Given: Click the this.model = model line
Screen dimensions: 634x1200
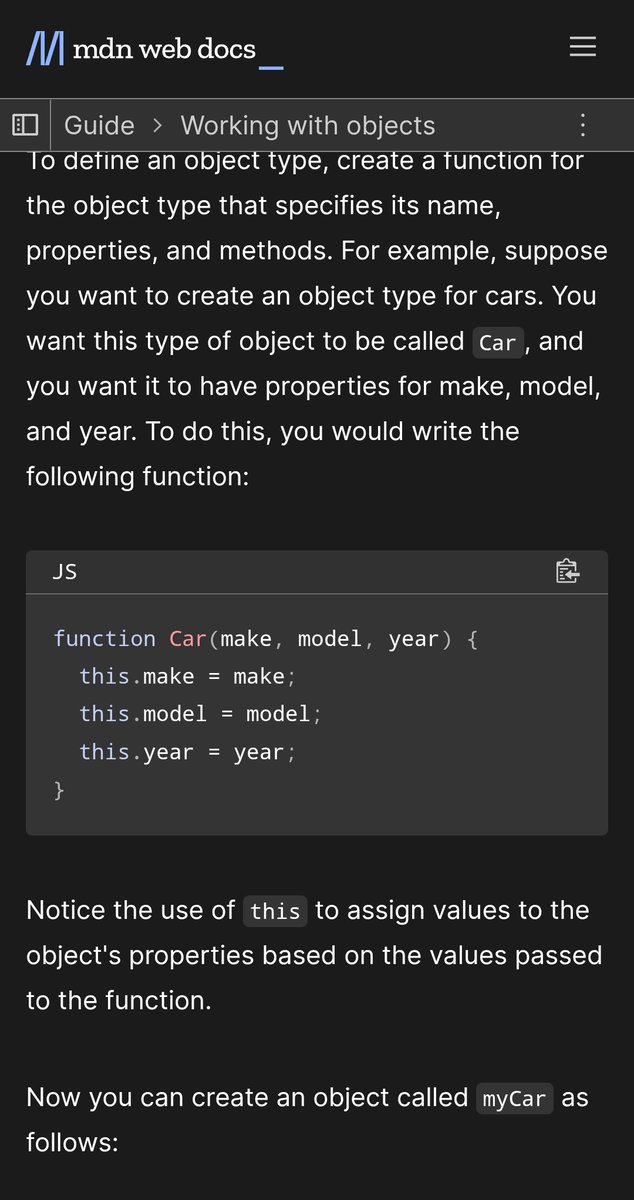Looking at the screenshot, I should click(x=201, y=714).
